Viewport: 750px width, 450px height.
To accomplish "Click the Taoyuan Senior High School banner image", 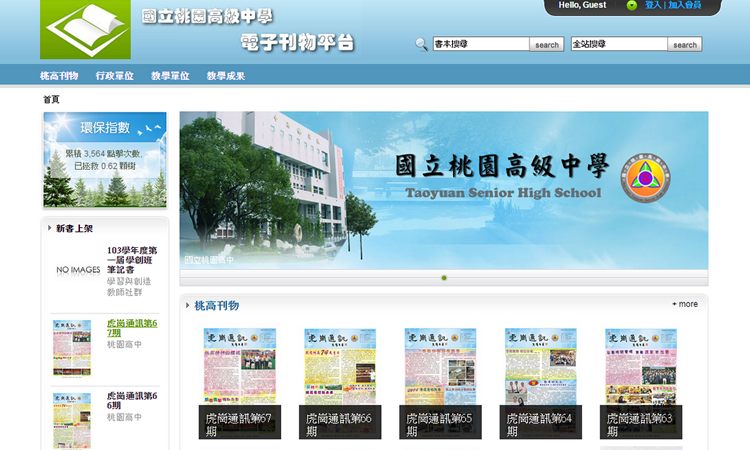I will (x=444, y=190).
